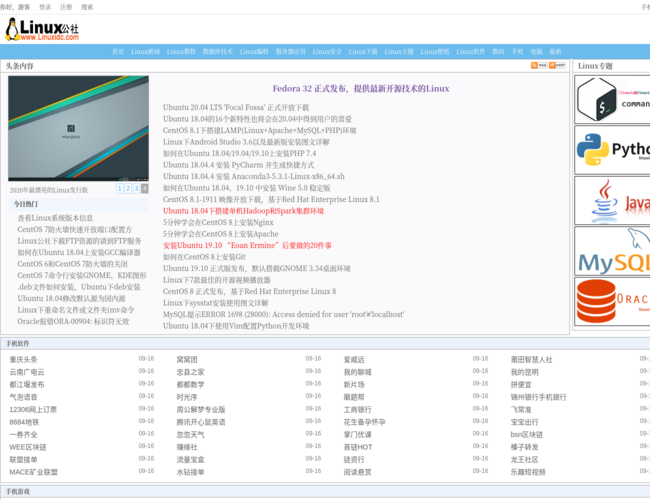Open Android Studio 3.6 install article
This screenshot has width=650, height=500.
pyautogui.click(x=246, y=142)
